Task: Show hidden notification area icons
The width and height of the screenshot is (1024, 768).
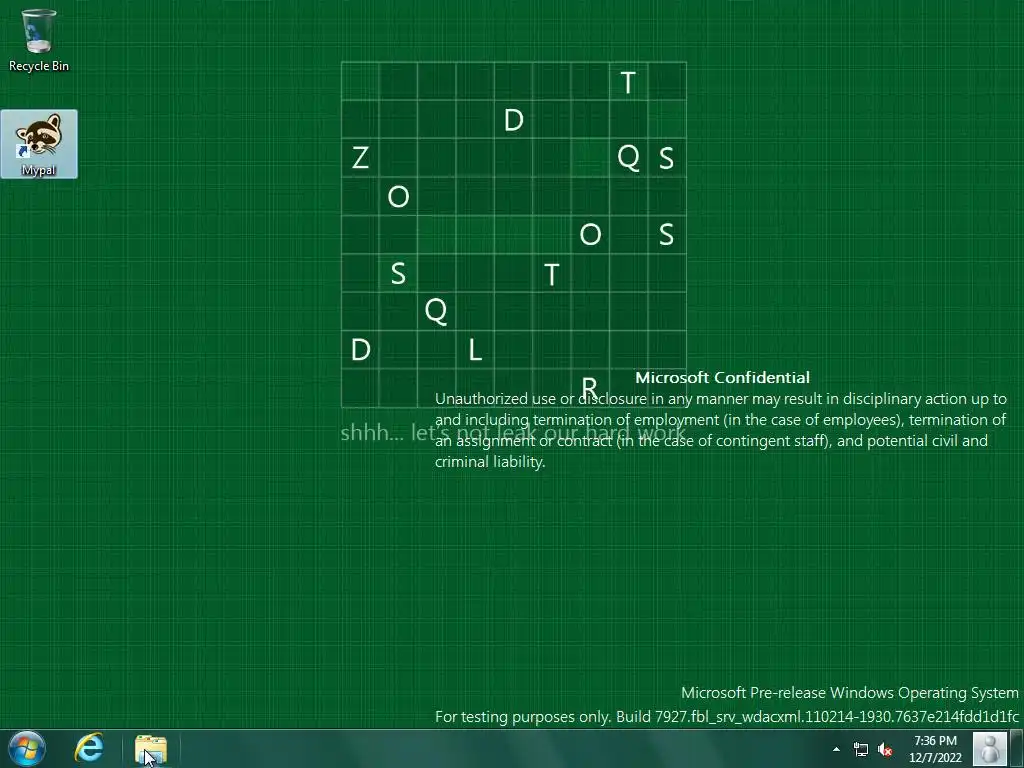Action: tap(836, 749)
